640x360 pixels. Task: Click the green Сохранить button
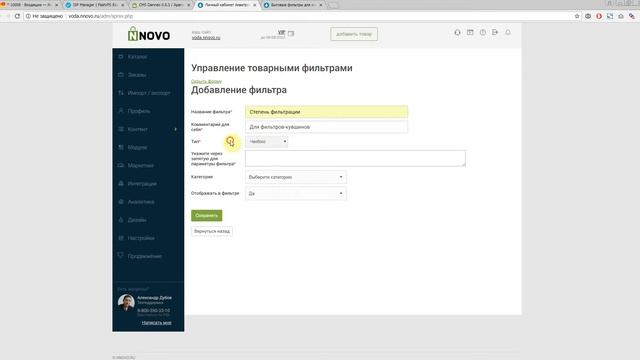click(x=207, y=216)
